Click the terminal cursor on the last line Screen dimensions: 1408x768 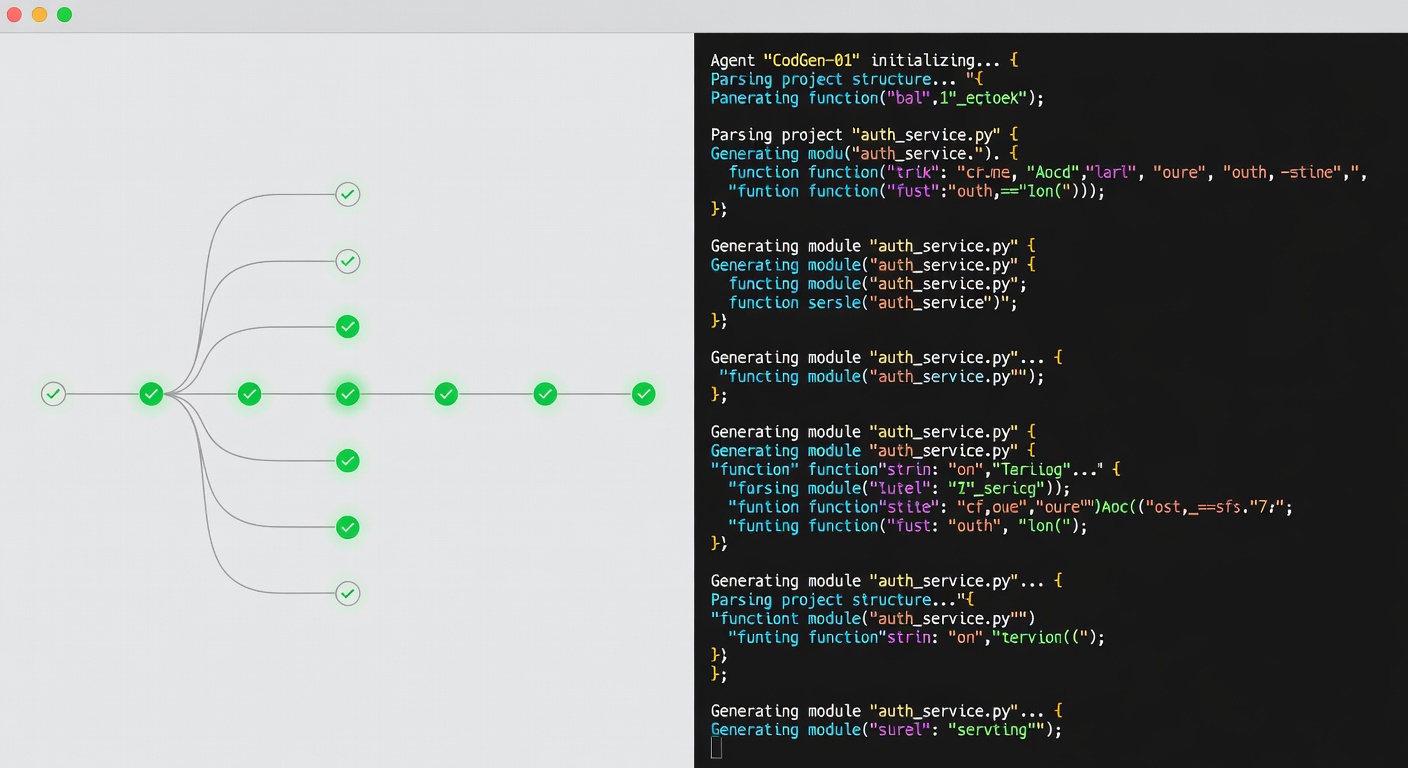tap(716, 749)
